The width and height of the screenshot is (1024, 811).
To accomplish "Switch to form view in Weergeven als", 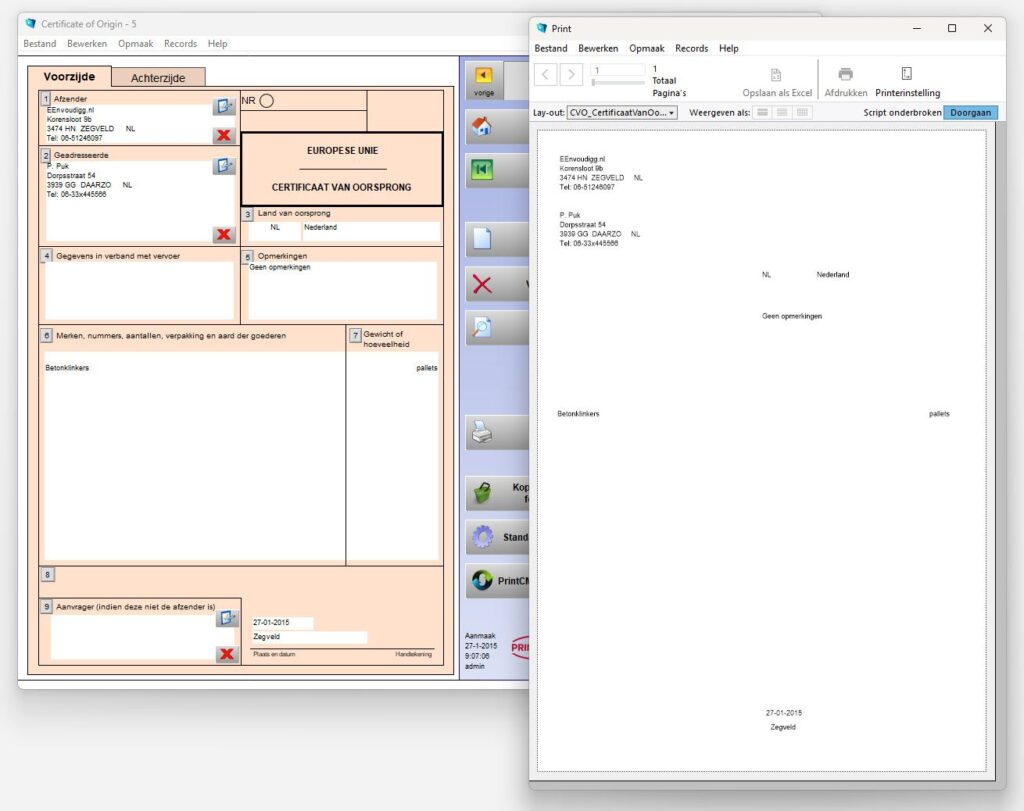I will pyautogui.click(x=763, y=113).
